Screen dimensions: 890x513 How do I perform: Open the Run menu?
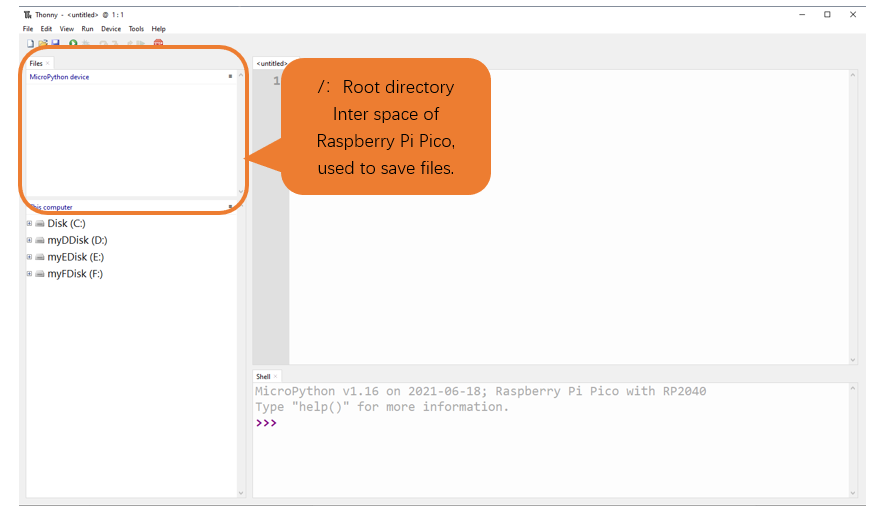pyautogui.click(x=87, y=29)
